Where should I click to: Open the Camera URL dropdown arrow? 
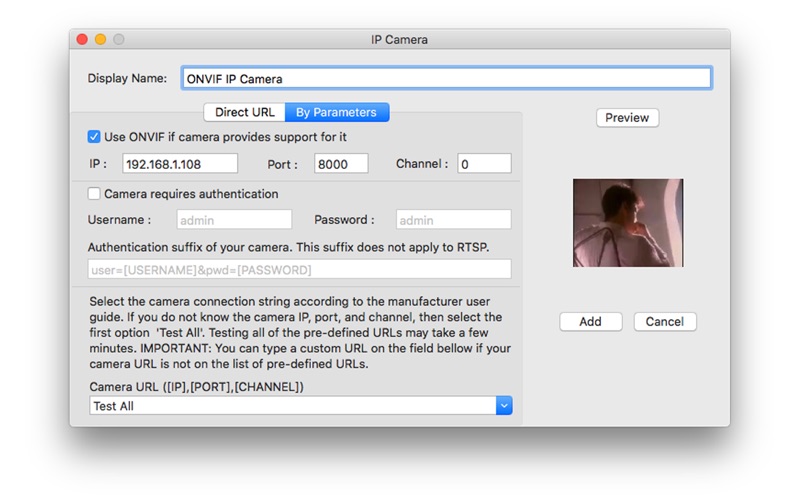coord(504,406)
